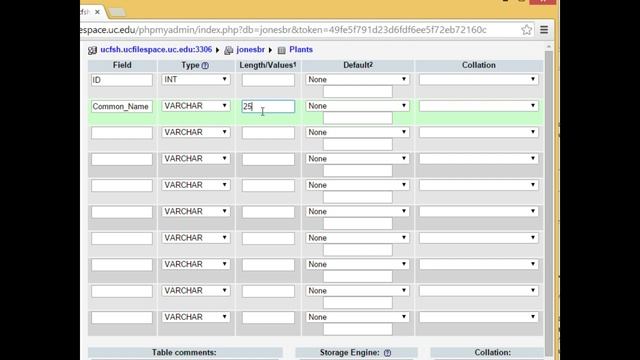The height and width of the screenshot is (360, 640).
Task: Click the Length/Values column header
Action: click(x=268, y=65)
